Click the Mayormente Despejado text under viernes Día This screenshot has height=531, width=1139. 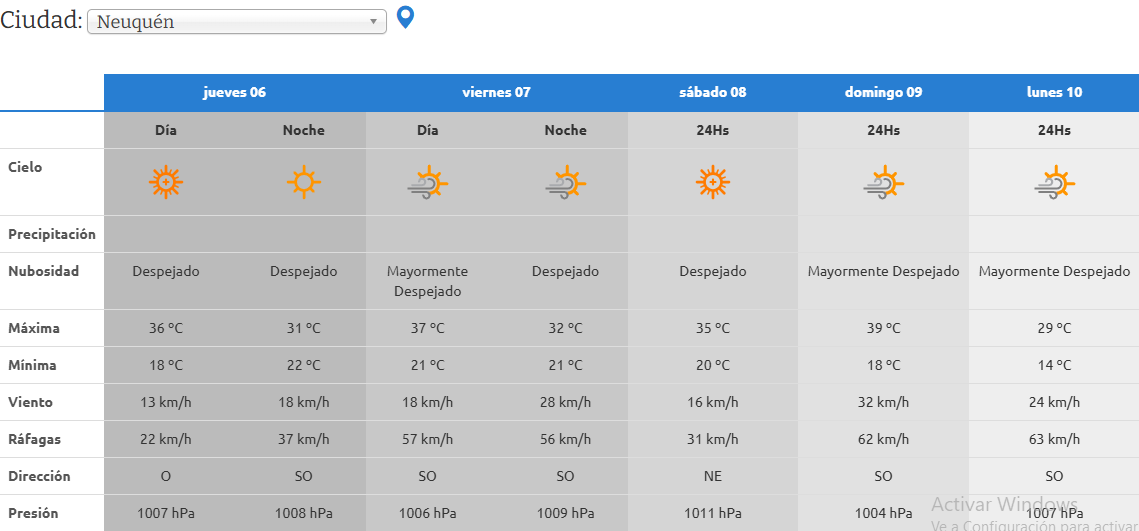click(x=427, y=281)
